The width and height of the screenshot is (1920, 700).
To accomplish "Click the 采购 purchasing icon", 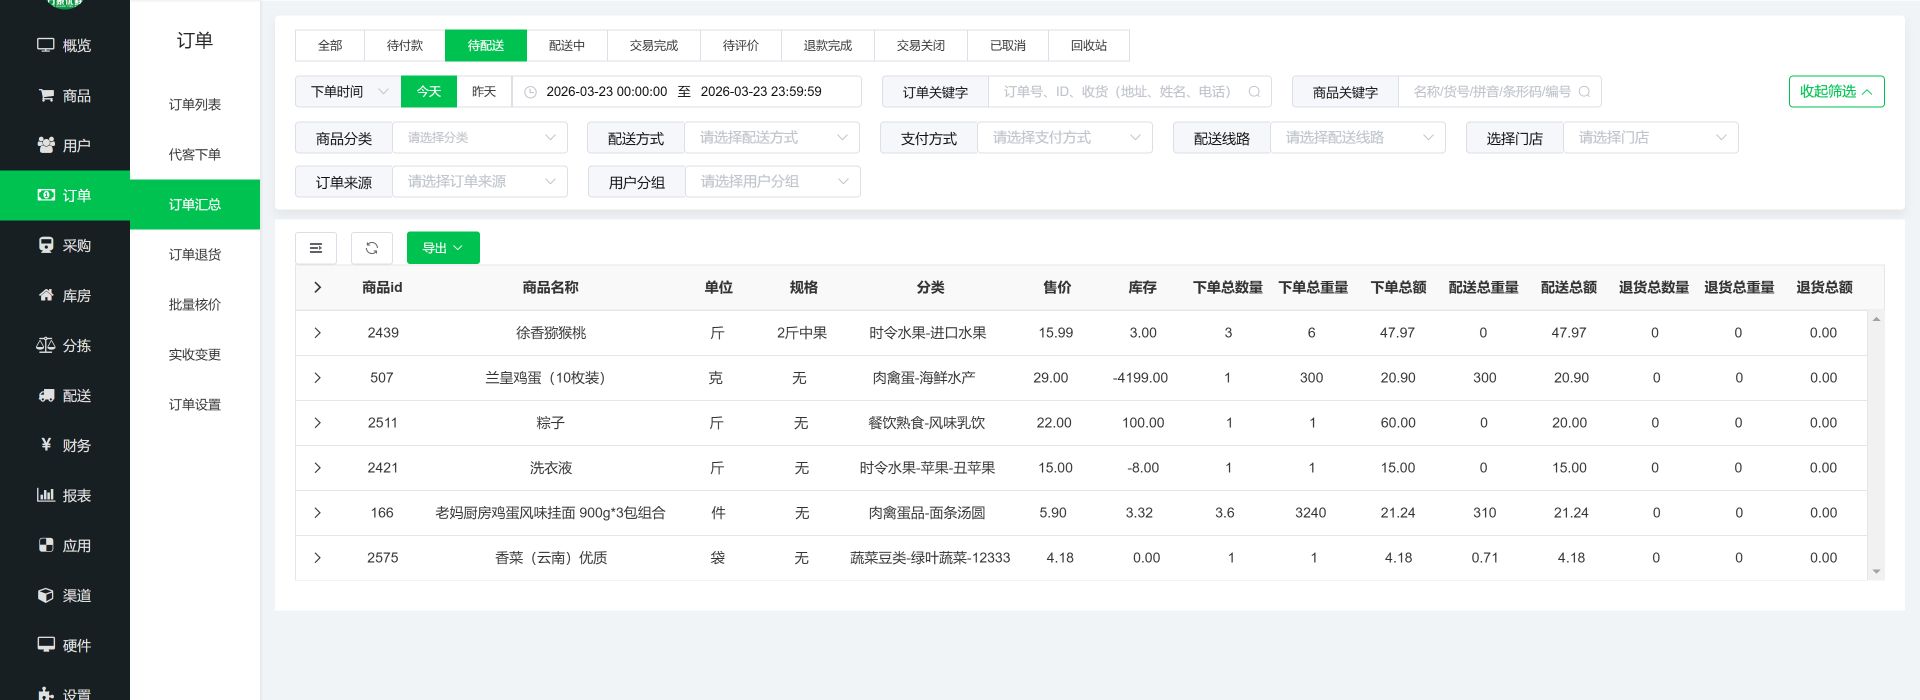I will coord(46,245).
